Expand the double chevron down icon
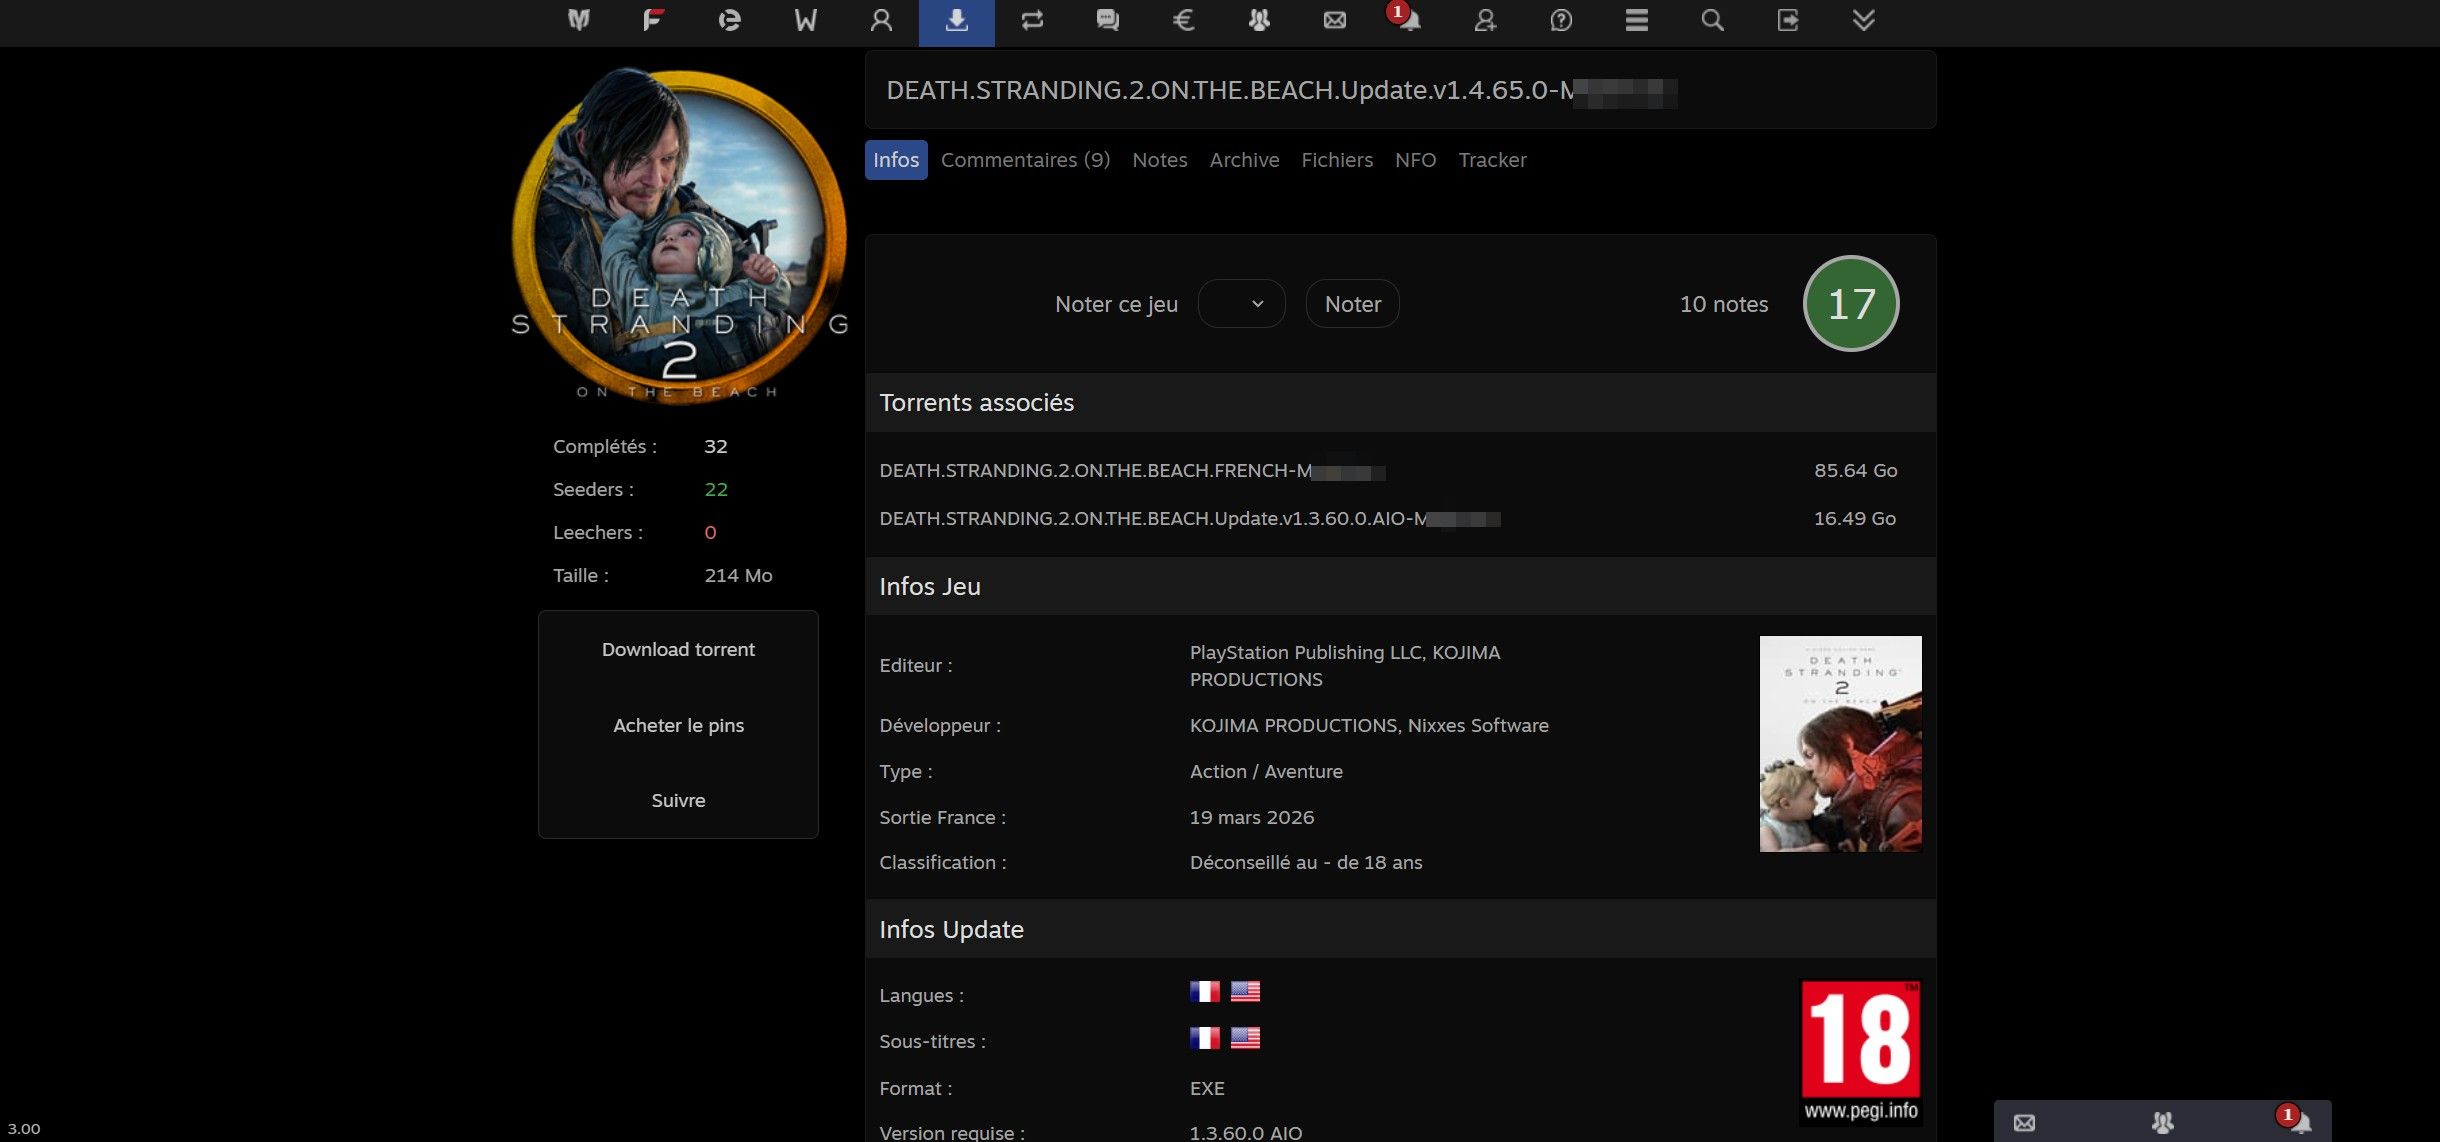This screenshot has width=2440, height=1142. click(1863, 21)
